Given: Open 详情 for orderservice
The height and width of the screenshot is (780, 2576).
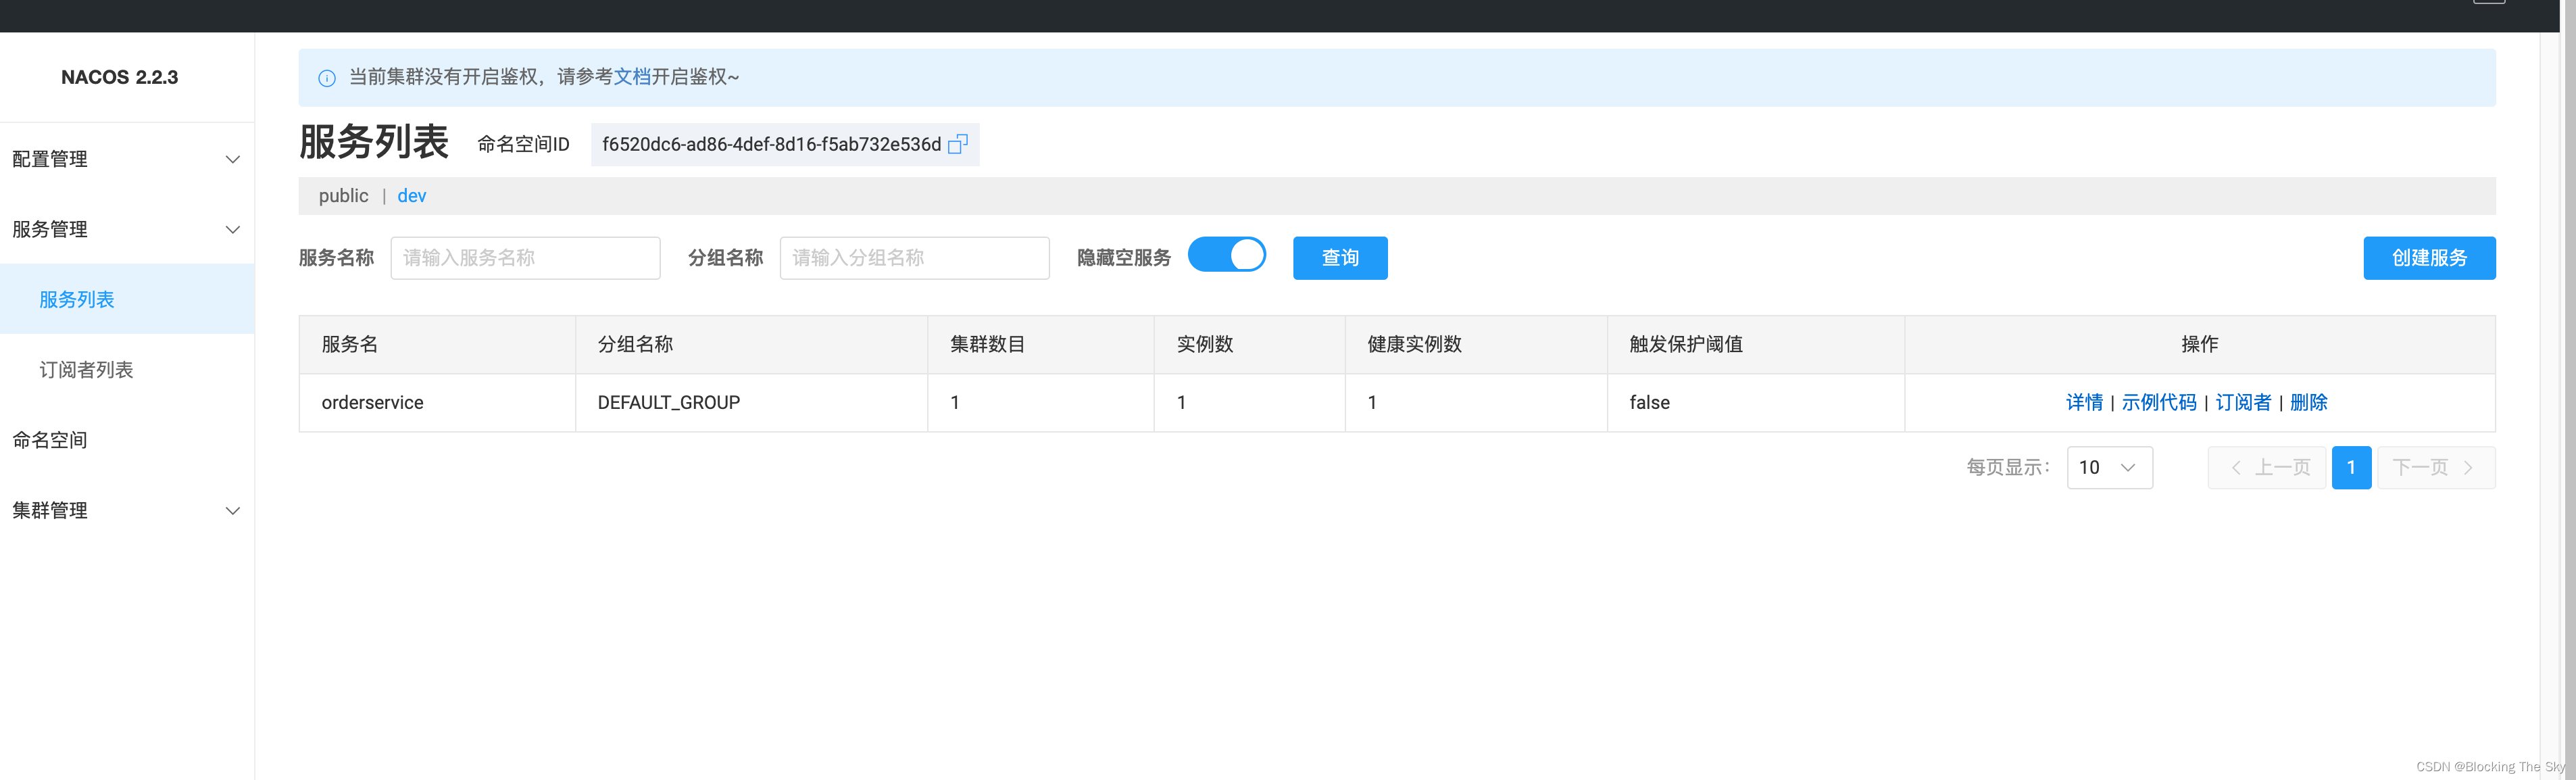Looking at the screenshot, I should click(x=2084, y=402).
